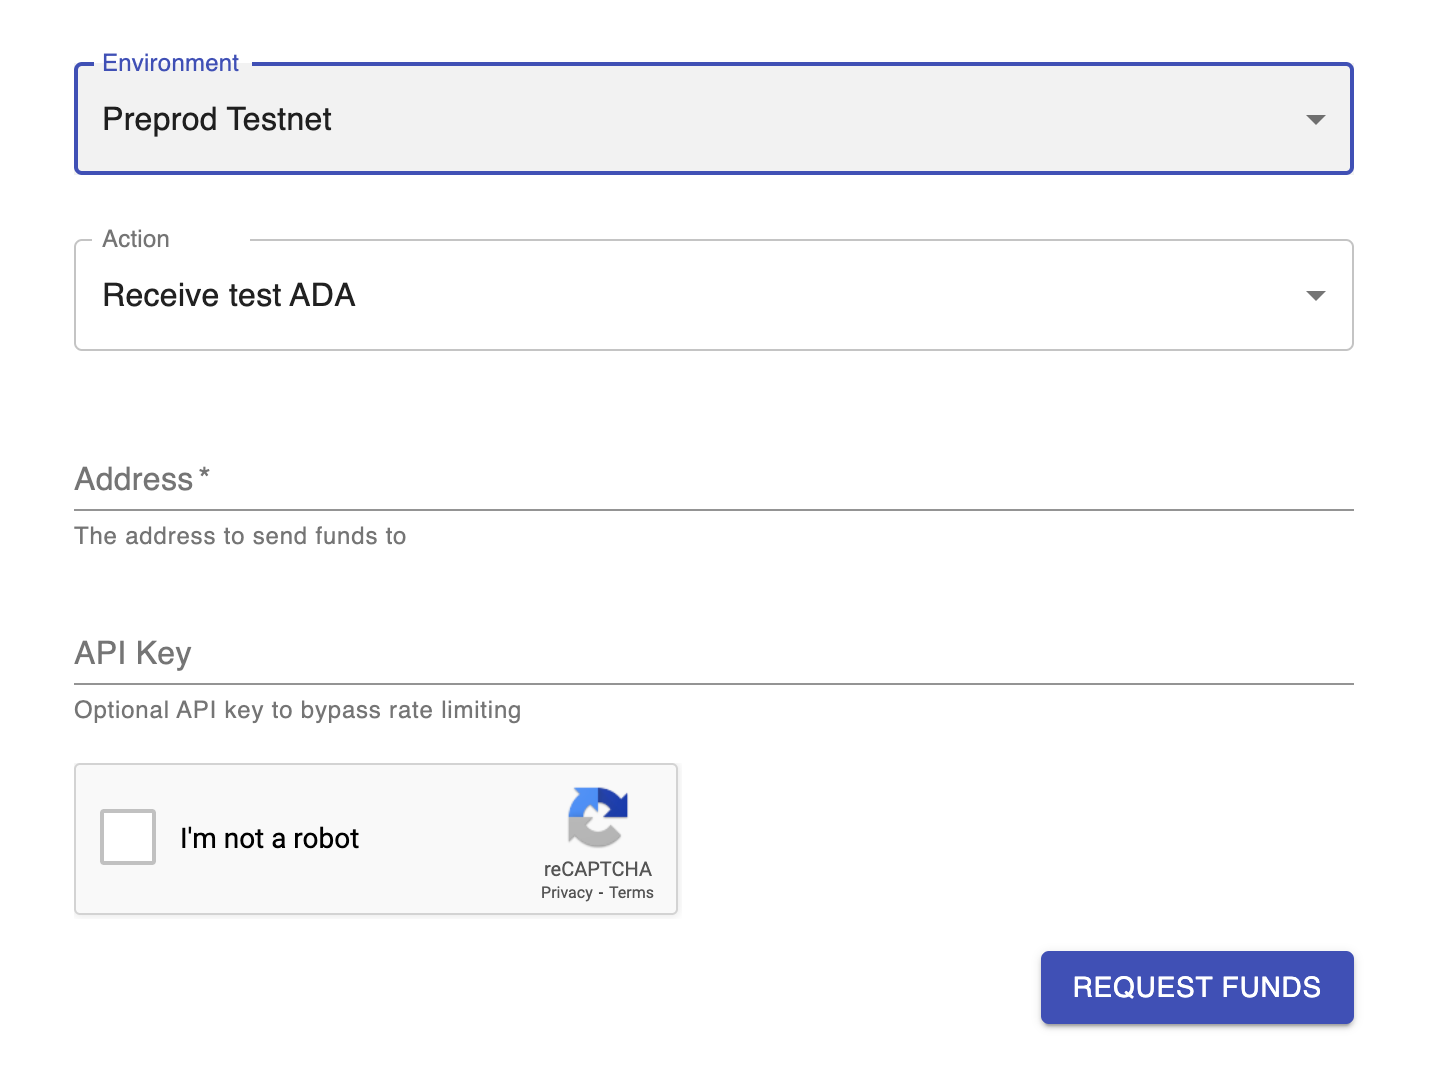Open the Action dropdown showing Receive test ADA
1442x1078 pixels.
coord(714,295)
